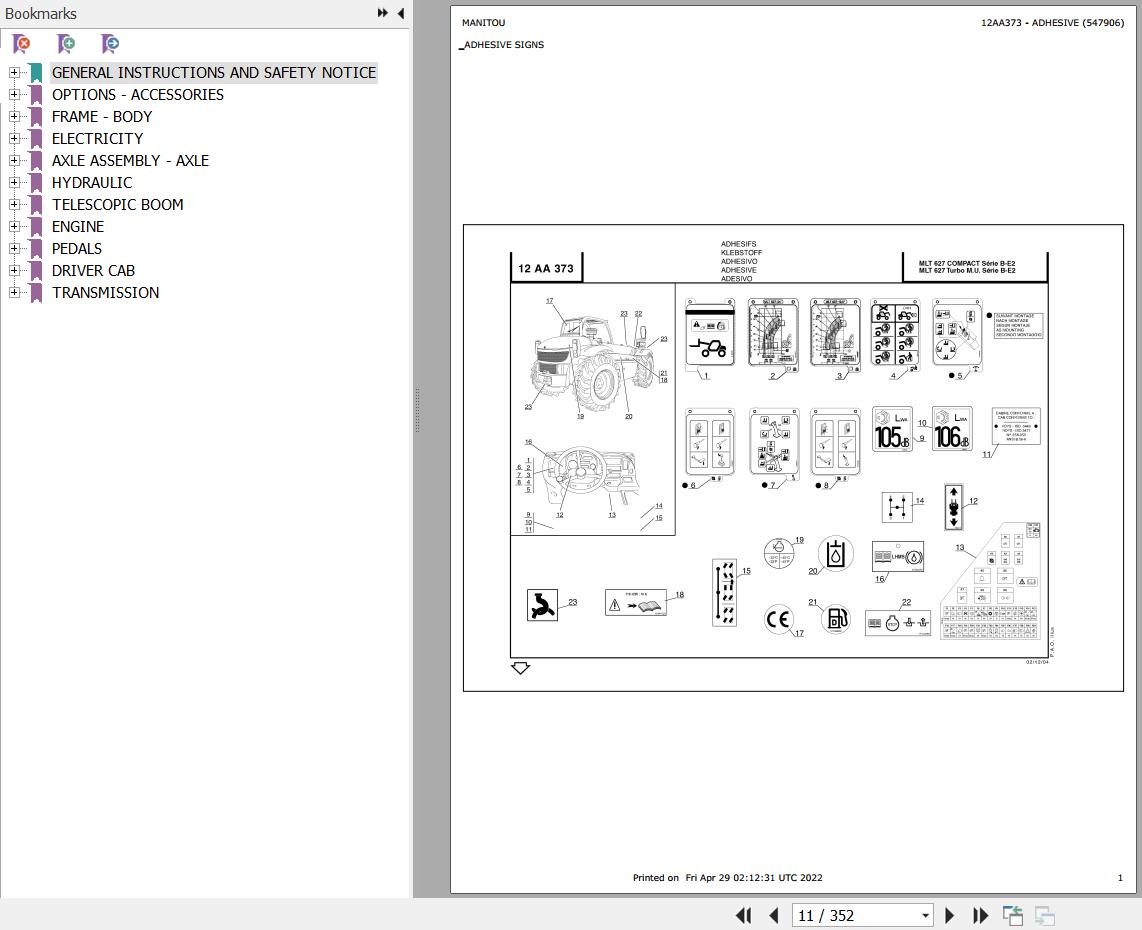The height and width of the screenshot is (930, 1142).
Task: Click the down arrow symbol below the diagram
Action: pos(520,668)
